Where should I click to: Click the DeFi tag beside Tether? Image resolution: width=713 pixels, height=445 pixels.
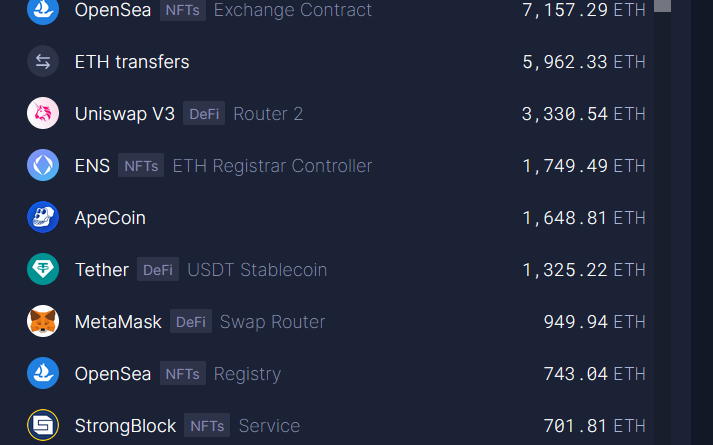pyautogui.click(x=158, y=270)
